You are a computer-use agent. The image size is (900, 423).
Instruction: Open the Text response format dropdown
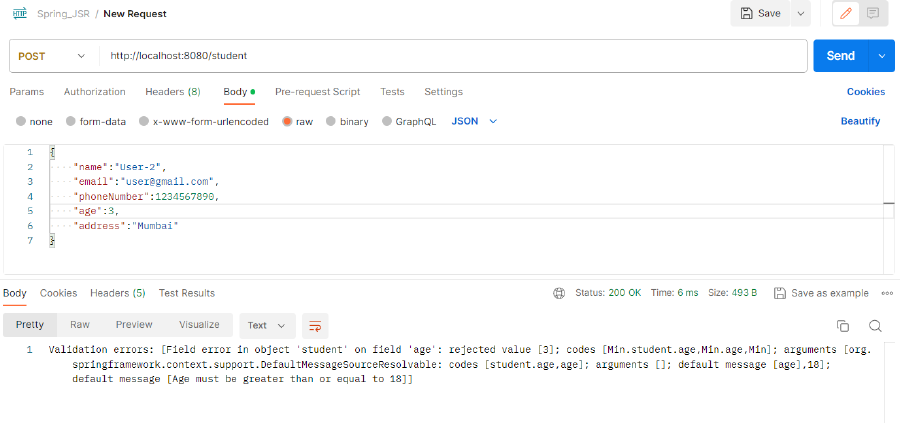tap(267, 325)
